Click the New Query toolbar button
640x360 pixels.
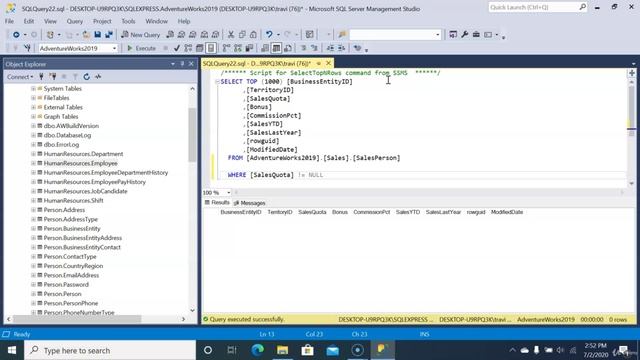[140, 35]
